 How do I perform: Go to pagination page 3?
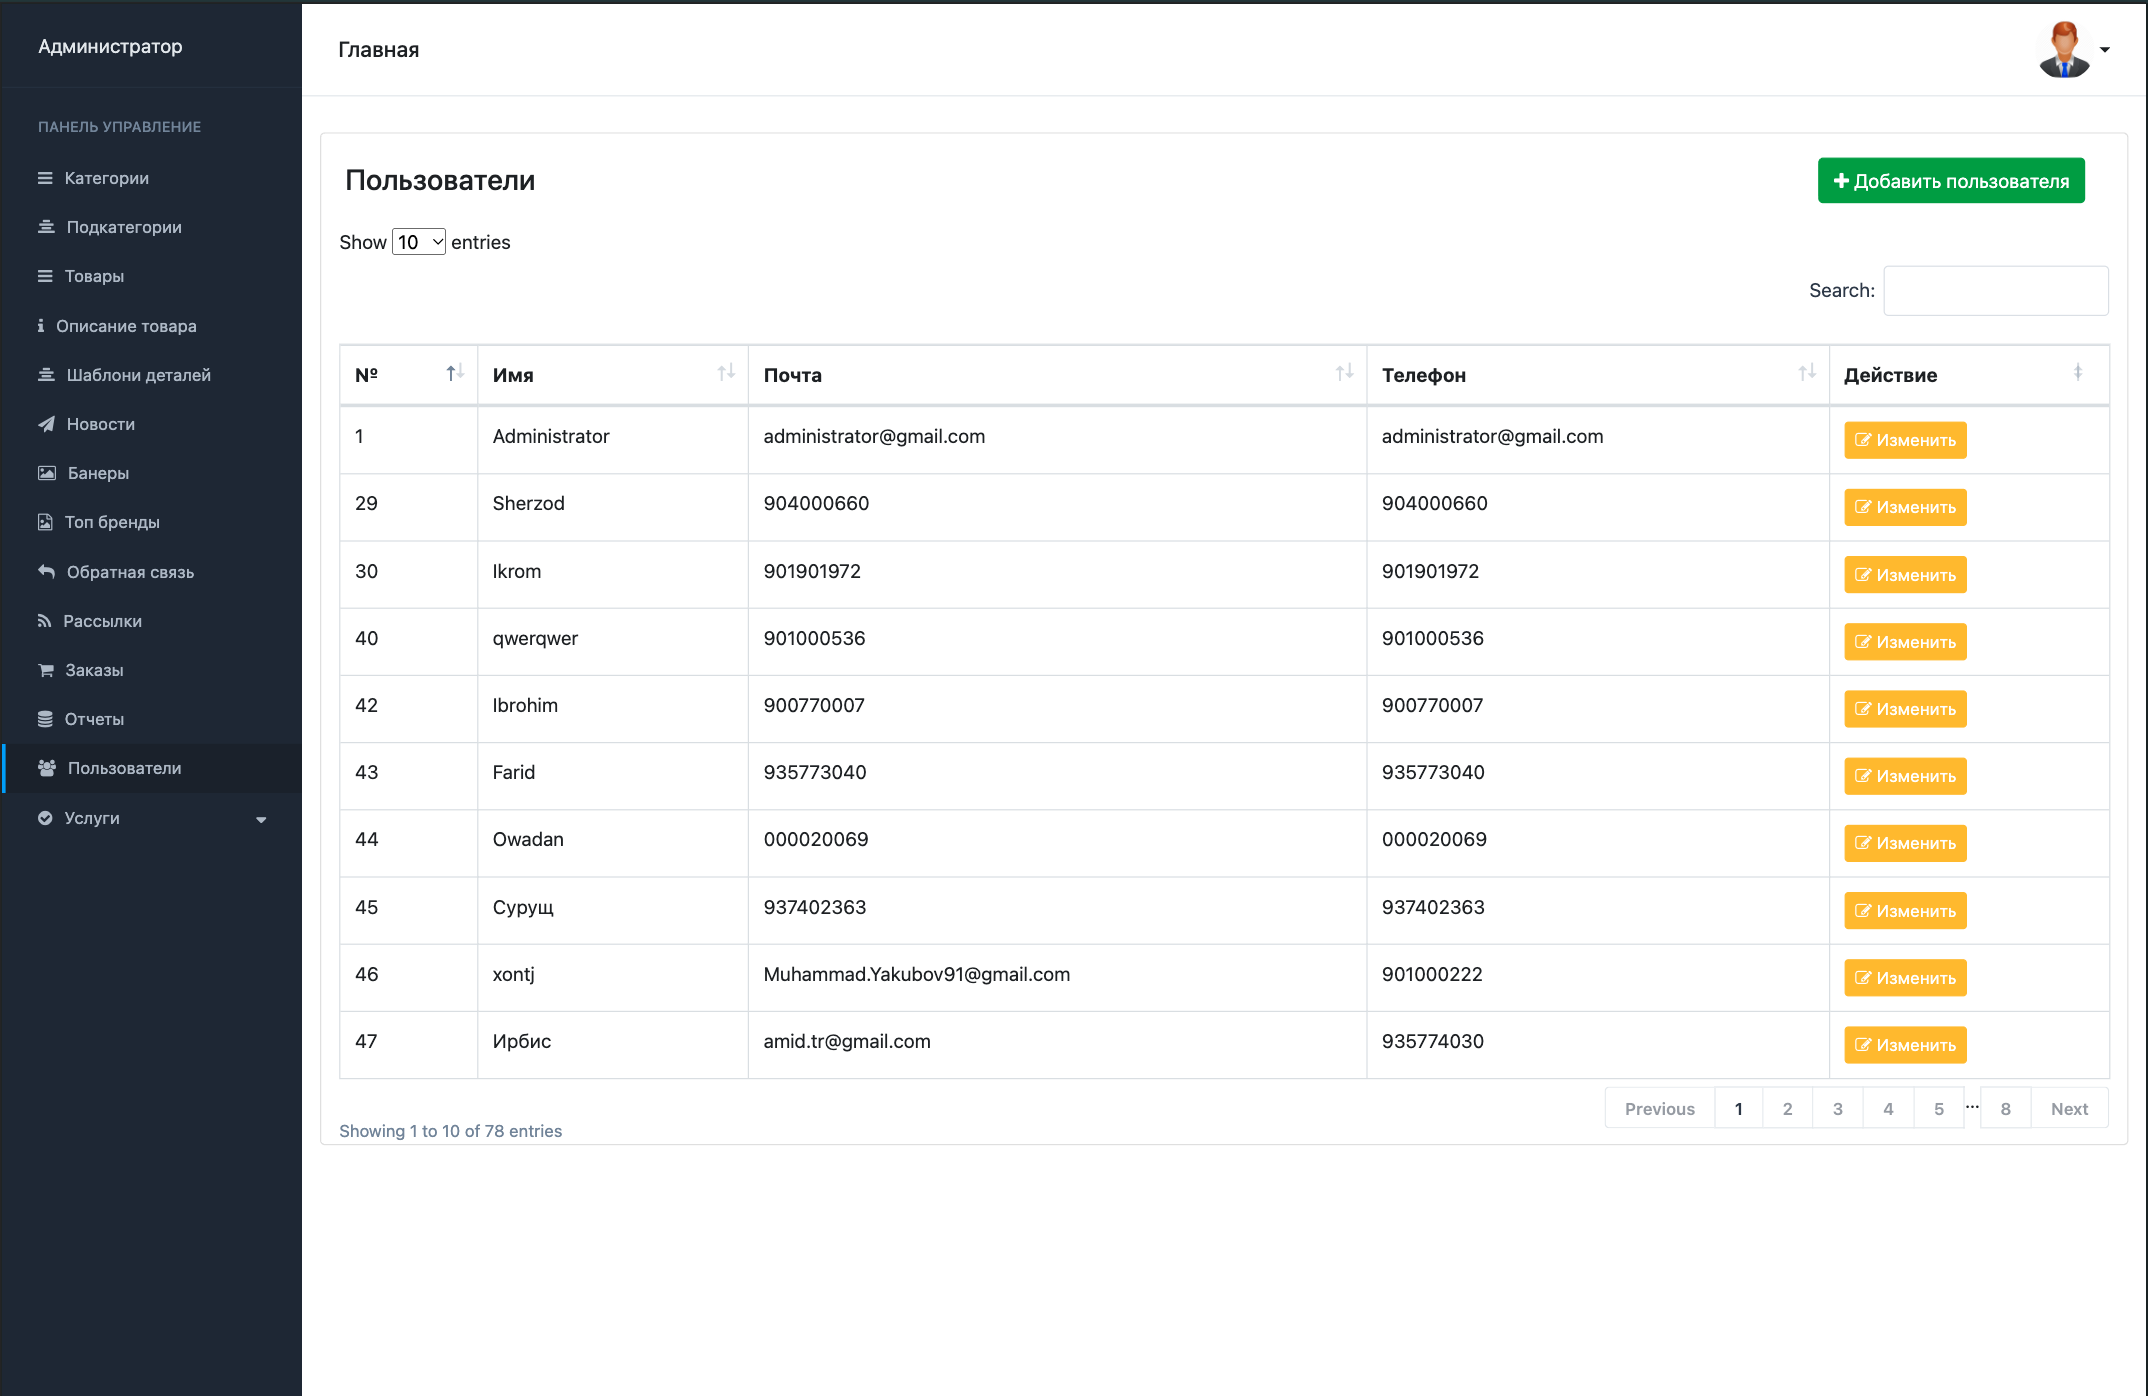[1838, 1108]
